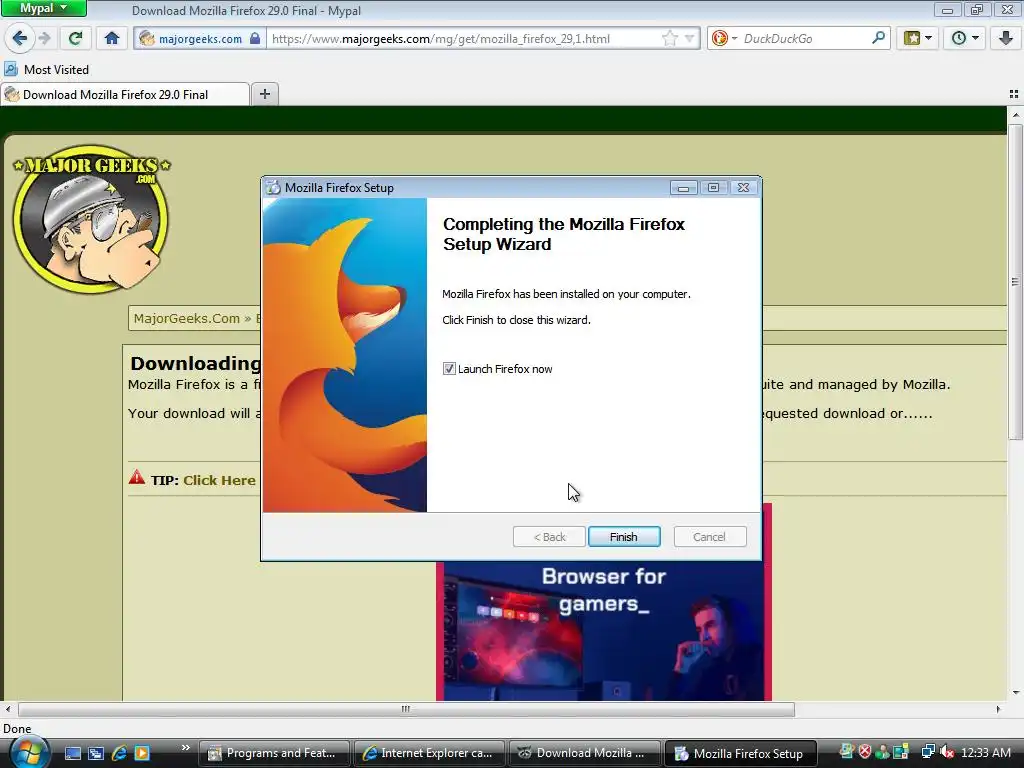Switch to Internet Explorer taskbar button
The width and height of the screenshot is (1024, 768).
pyautogui.click(x=428, y=753)
